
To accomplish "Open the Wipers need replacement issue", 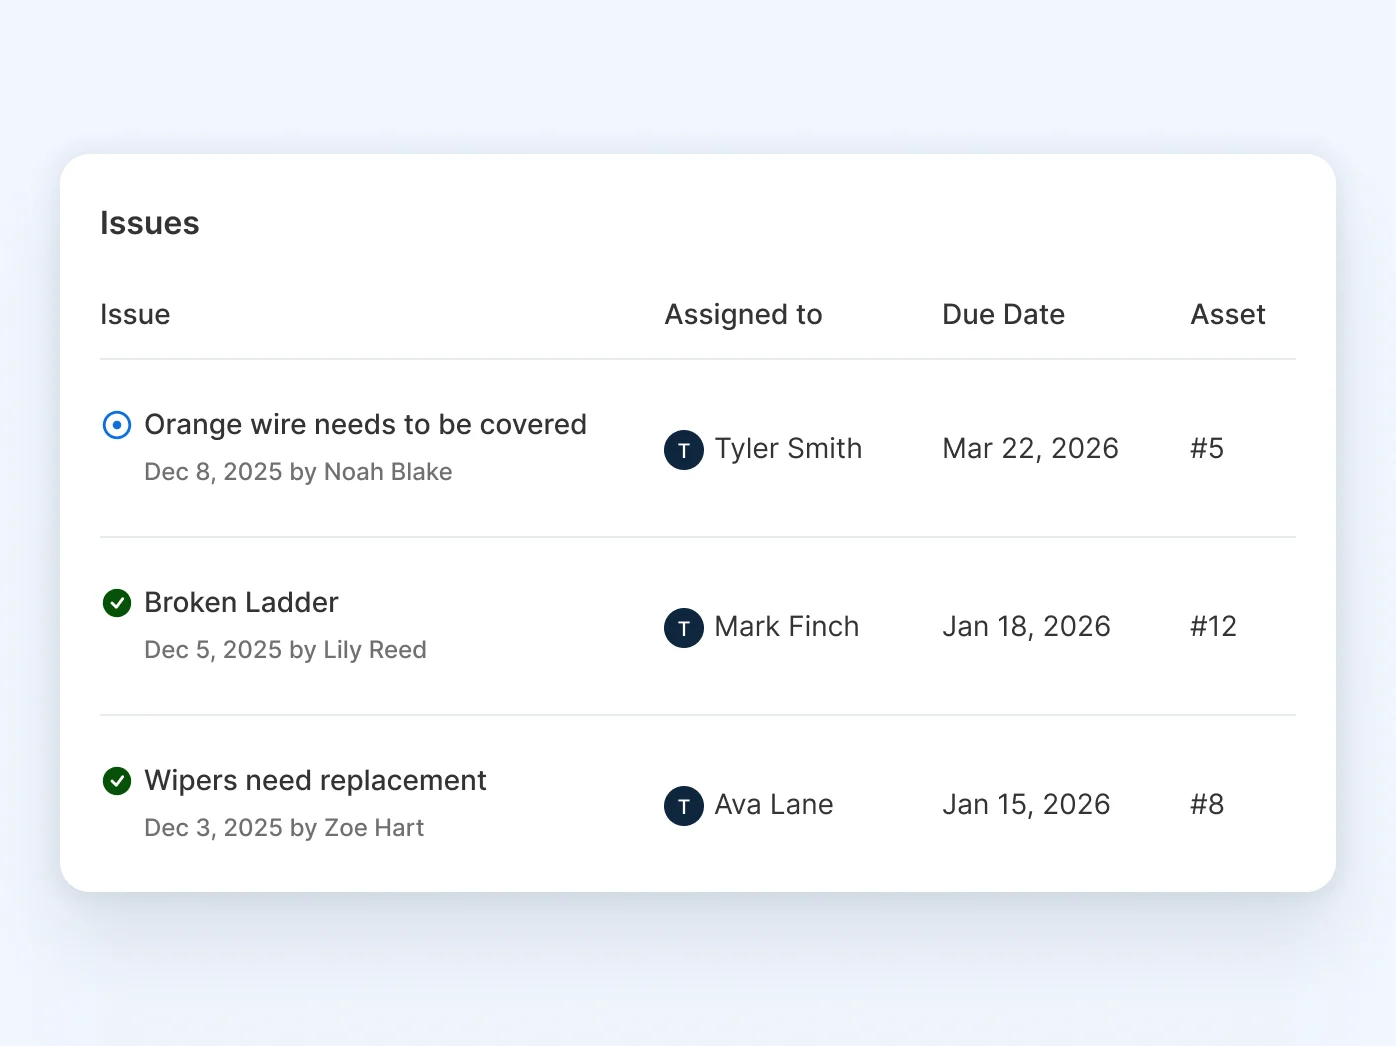I will (x=315, y=781).
